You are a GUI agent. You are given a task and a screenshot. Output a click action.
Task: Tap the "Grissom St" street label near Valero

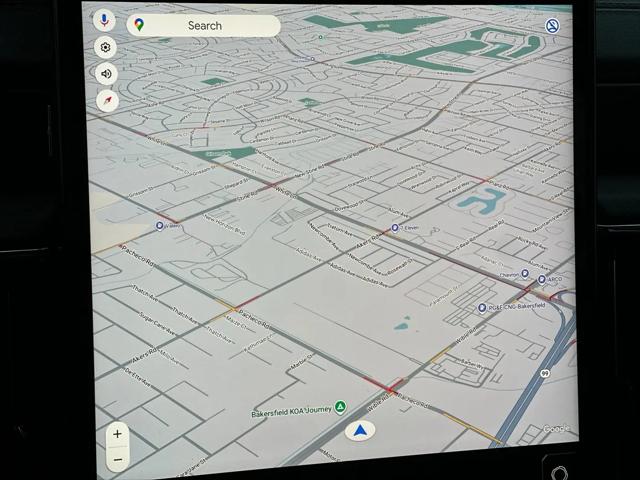pos(141,192)
